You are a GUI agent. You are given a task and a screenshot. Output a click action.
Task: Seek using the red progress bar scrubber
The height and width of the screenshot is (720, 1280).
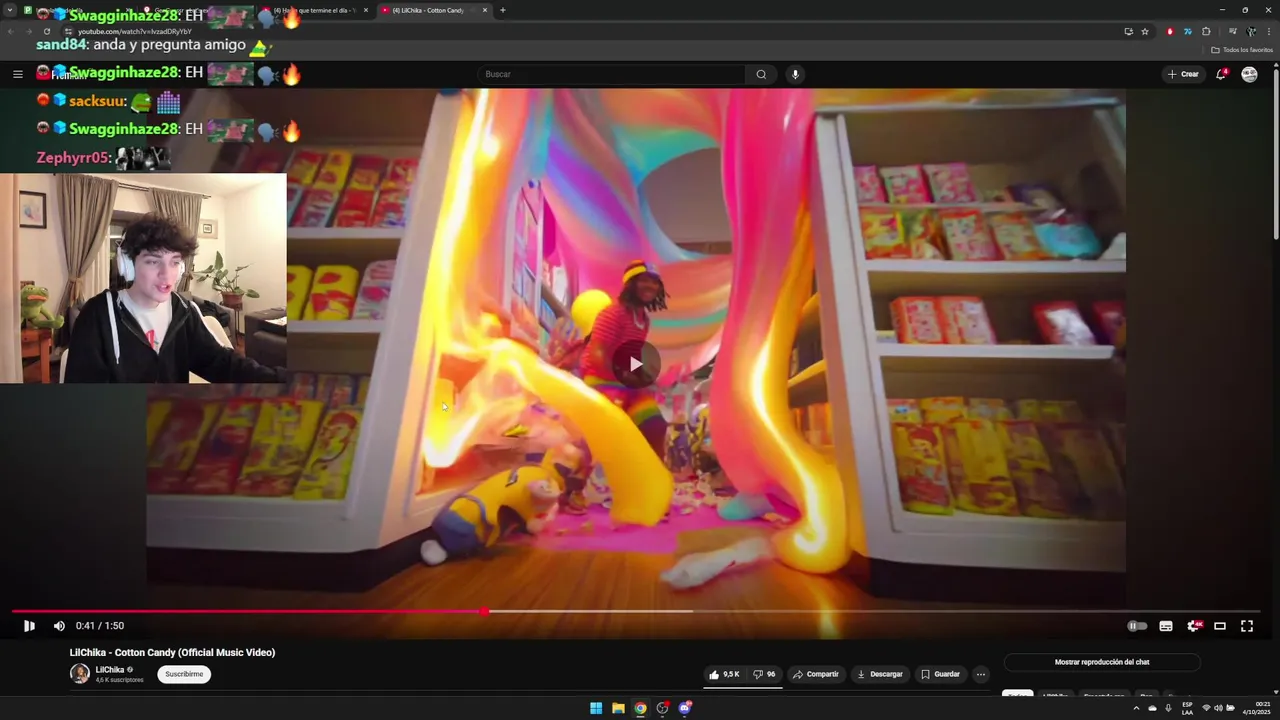click(x=484, y=611)
